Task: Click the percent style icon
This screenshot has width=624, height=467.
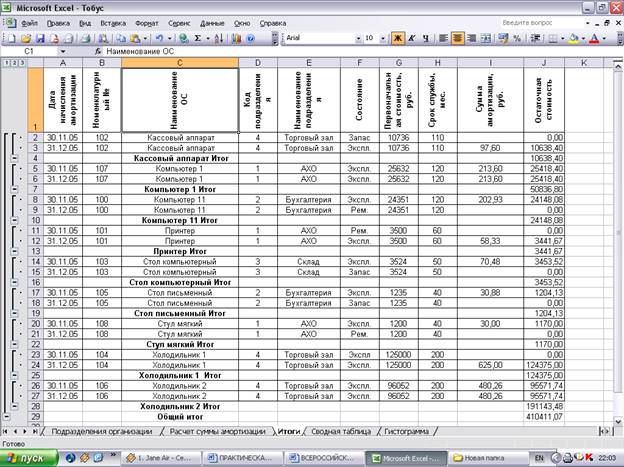Action: pyautogui.click(x=517, y=38)
